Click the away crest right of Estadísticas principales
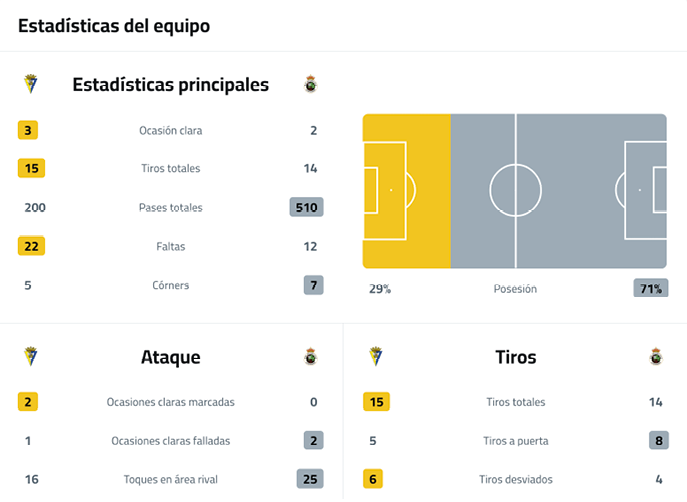The height and width of the screenshot is (502, 687). point(310,85)
